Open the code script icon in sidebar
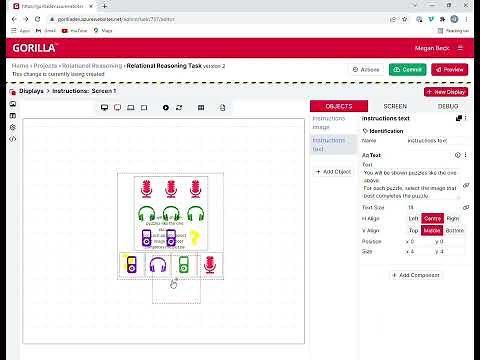The height and width of the screenshot is (360, 480). (13, 139)
